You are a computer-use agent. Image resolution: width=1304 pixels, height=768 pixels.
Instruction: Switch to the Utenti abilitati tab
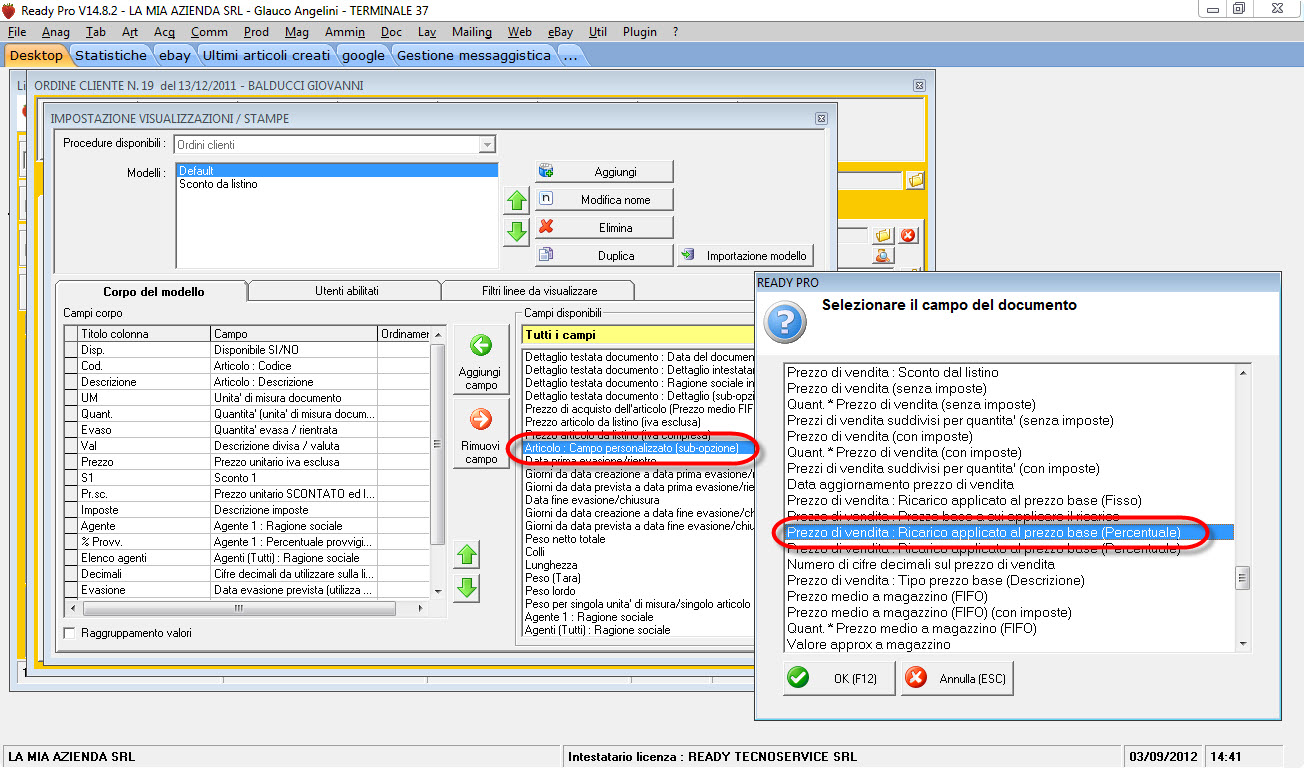coord(344,291)
